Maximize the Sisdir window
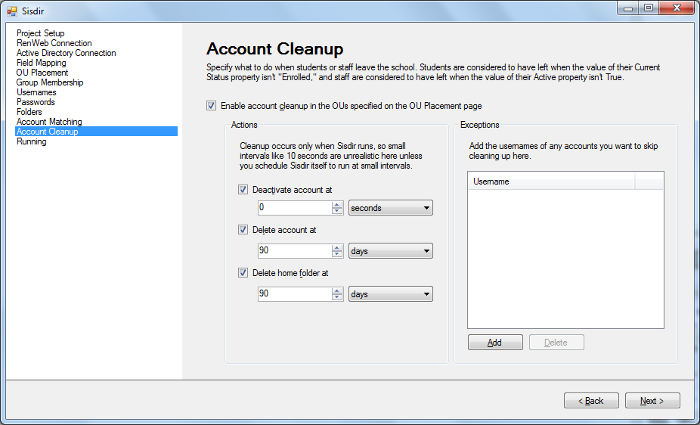This screenshot has height=425, width=700. (649, 8)
